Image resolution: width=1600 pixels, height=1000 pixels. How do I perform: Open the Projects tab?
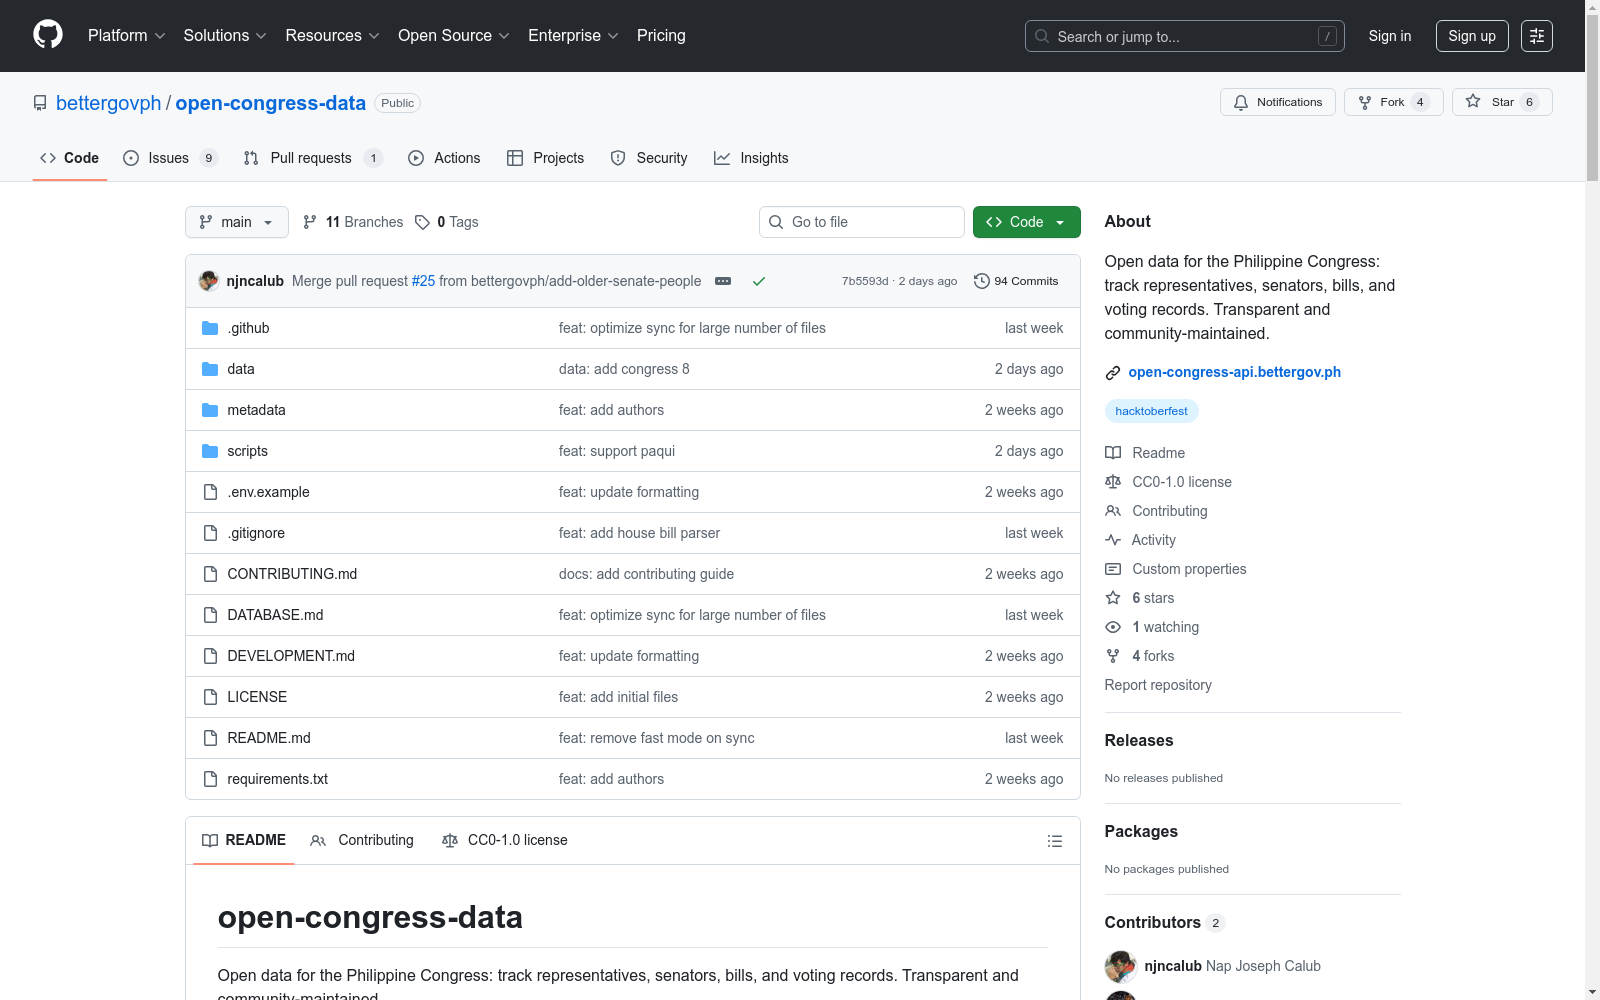545,158
